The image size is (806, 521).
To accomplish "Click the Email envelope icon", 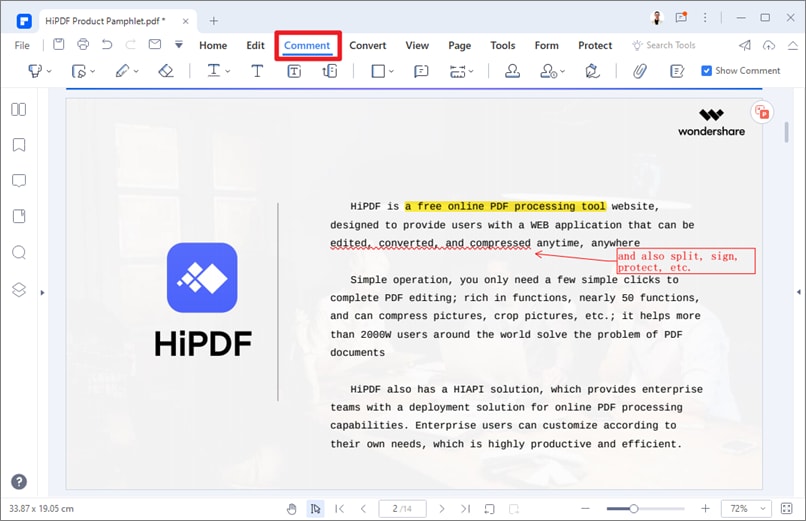I will 155,45.
